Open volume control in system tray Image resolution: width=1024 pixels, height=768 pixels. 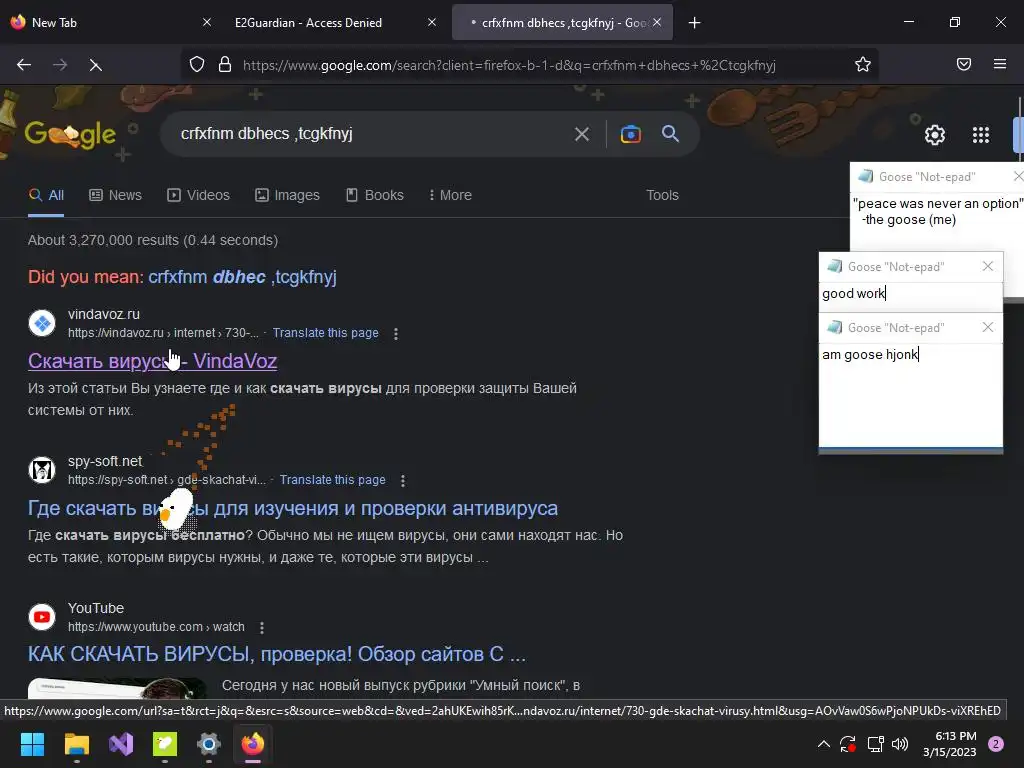pyautogui.click(x=900, y=744)
